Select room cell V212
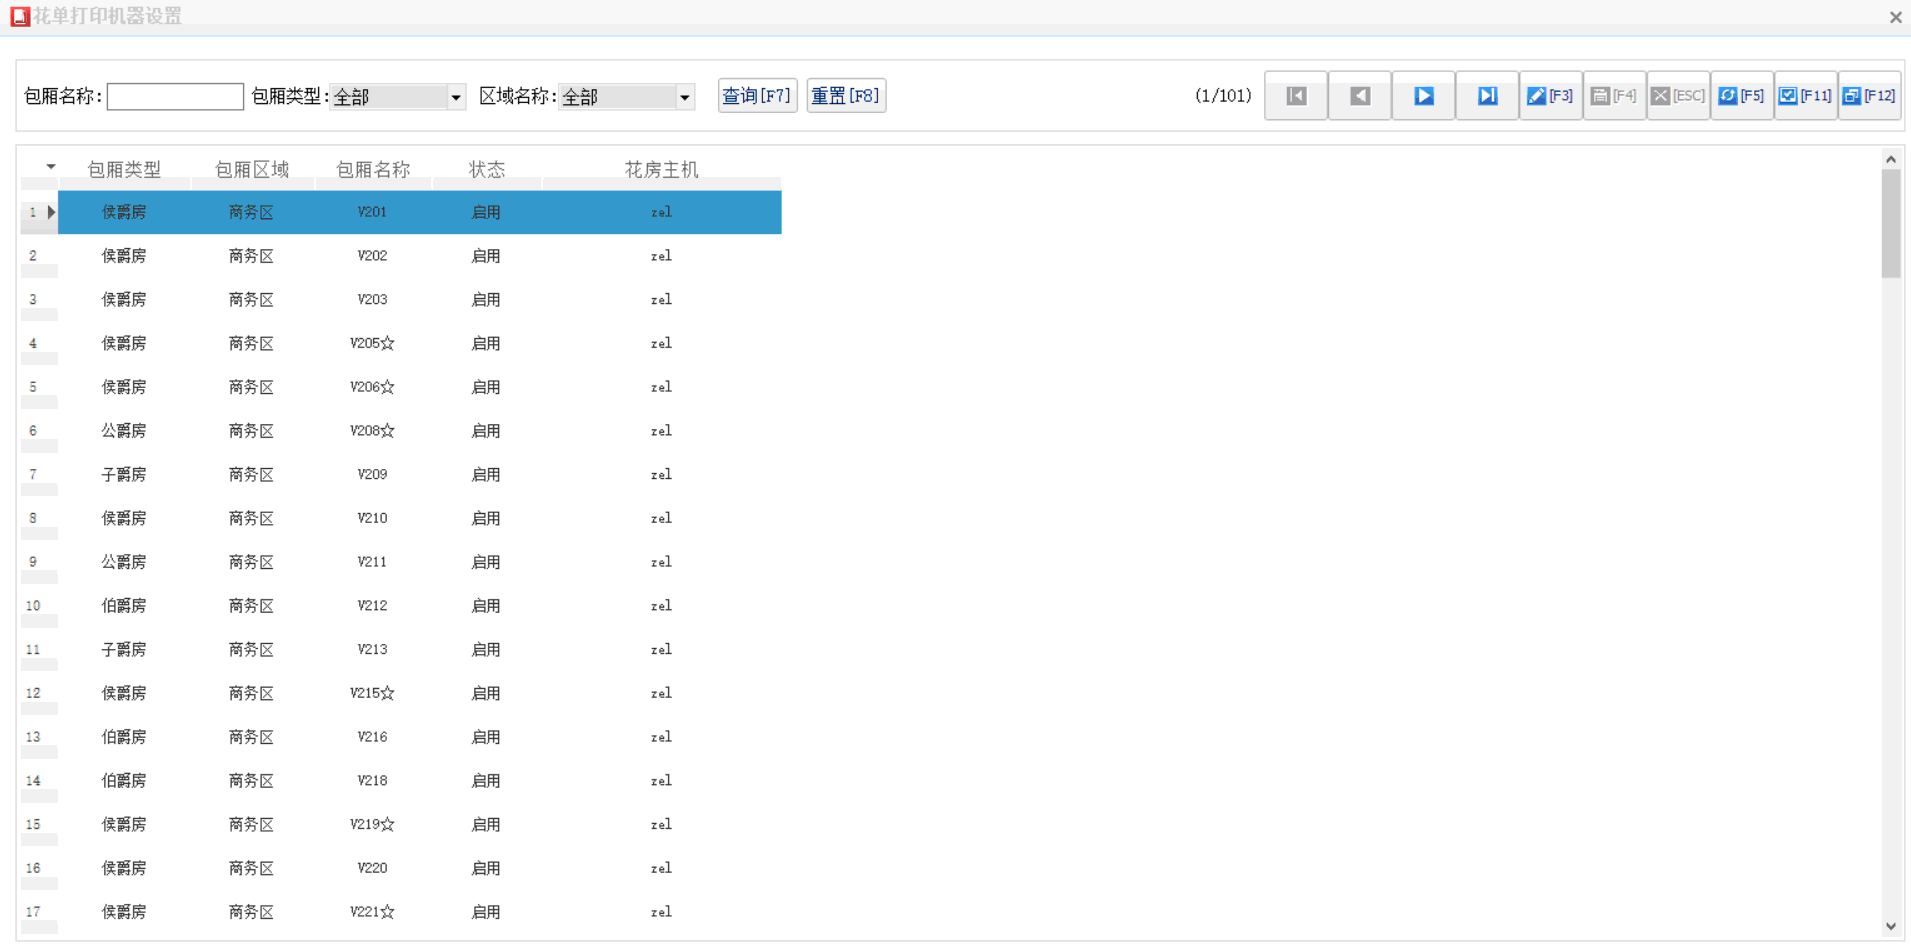Viewport: 1911px width, 947px height. pyautogui.click(x=372, y=606)
